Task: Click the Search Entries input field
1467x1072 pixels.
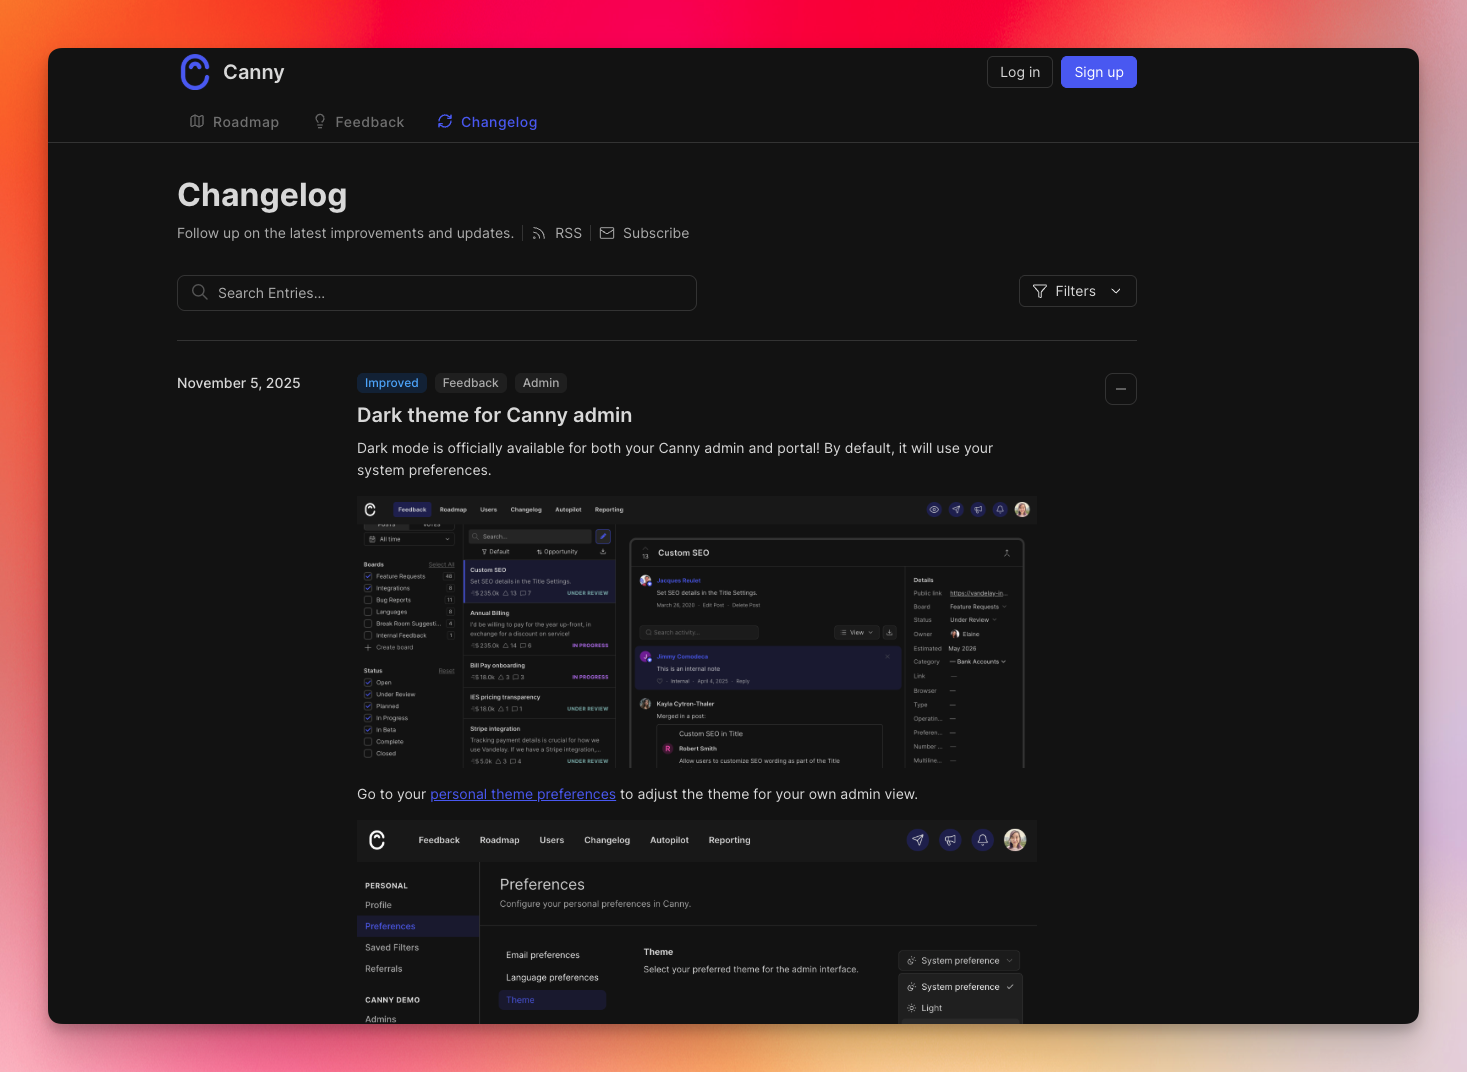Action: [x=437, y=293]
